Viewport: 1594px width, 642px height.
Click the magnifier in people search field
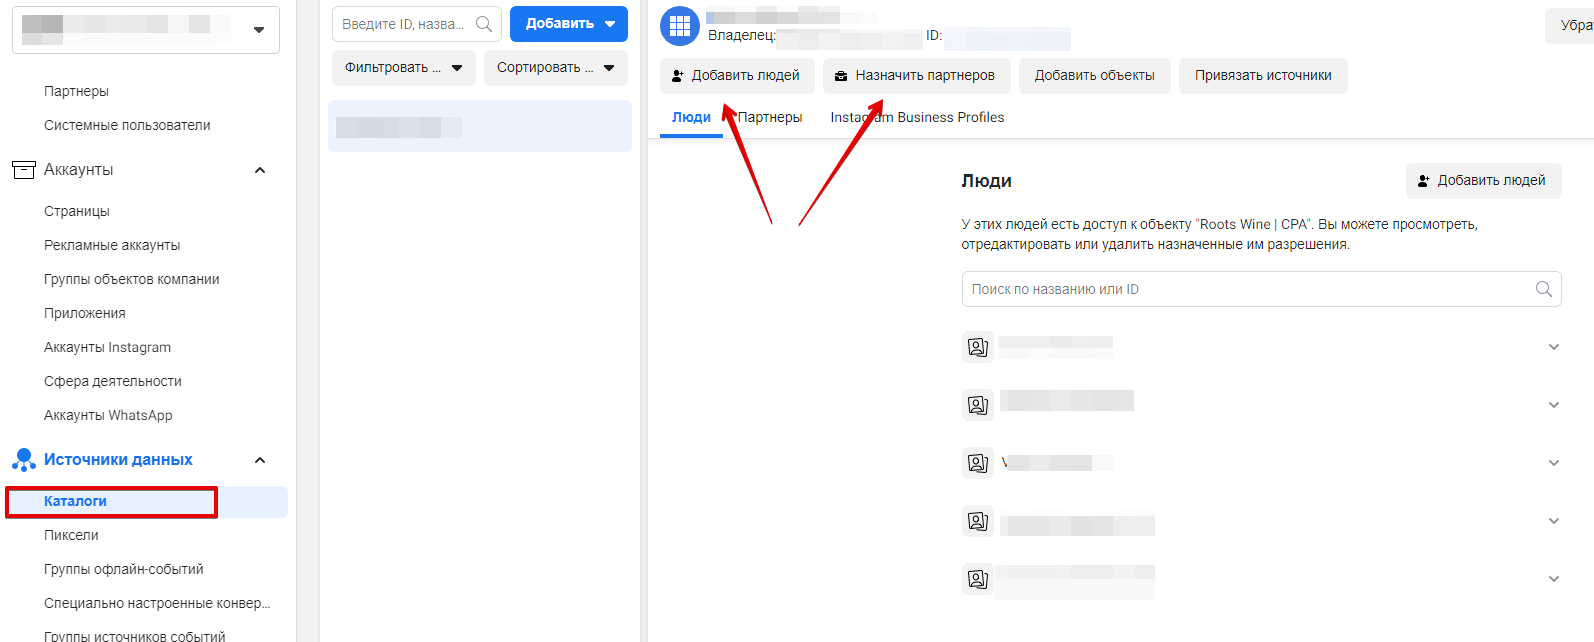click(1543, 289)
